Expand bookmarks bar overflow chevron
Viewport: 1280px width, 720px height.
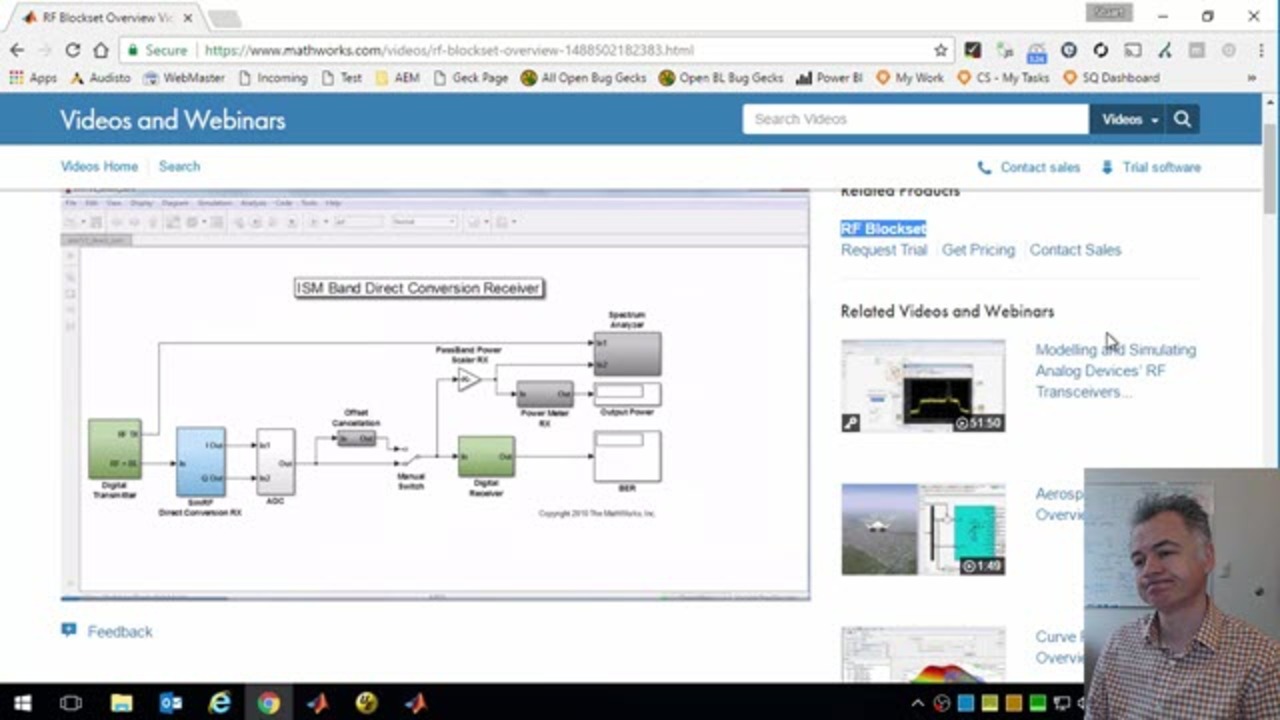1251,78
